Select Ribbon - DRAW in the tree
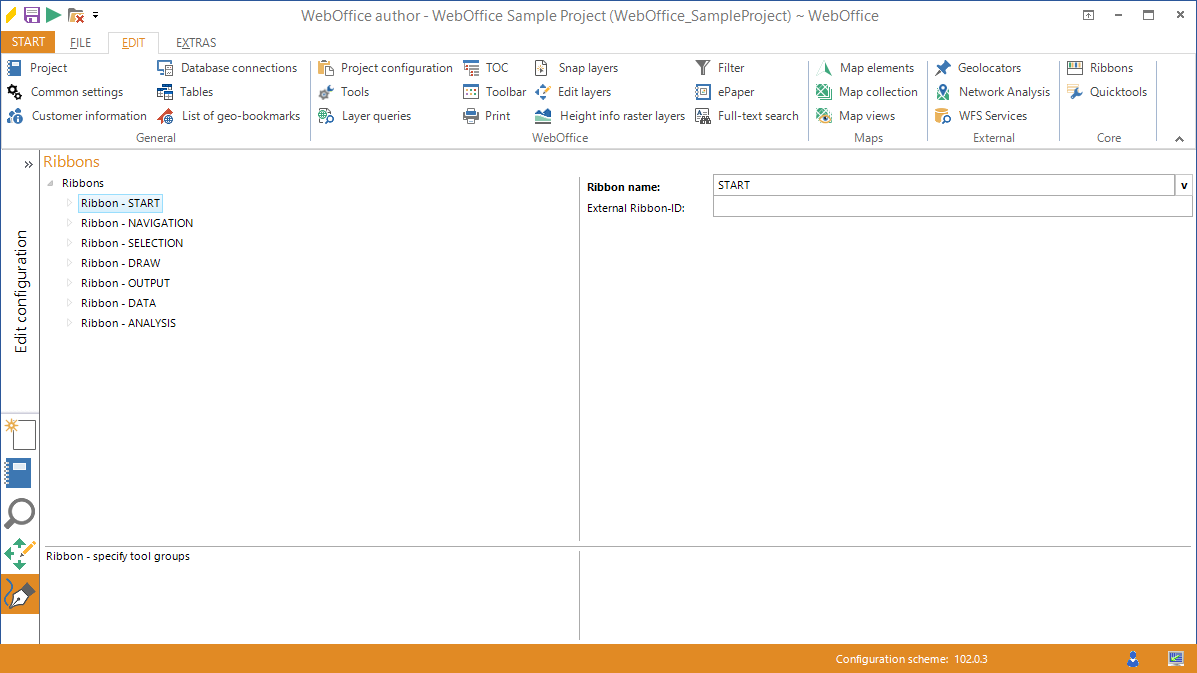The height and width of the screenshot is (673, 1197). [x=120, y=263]
